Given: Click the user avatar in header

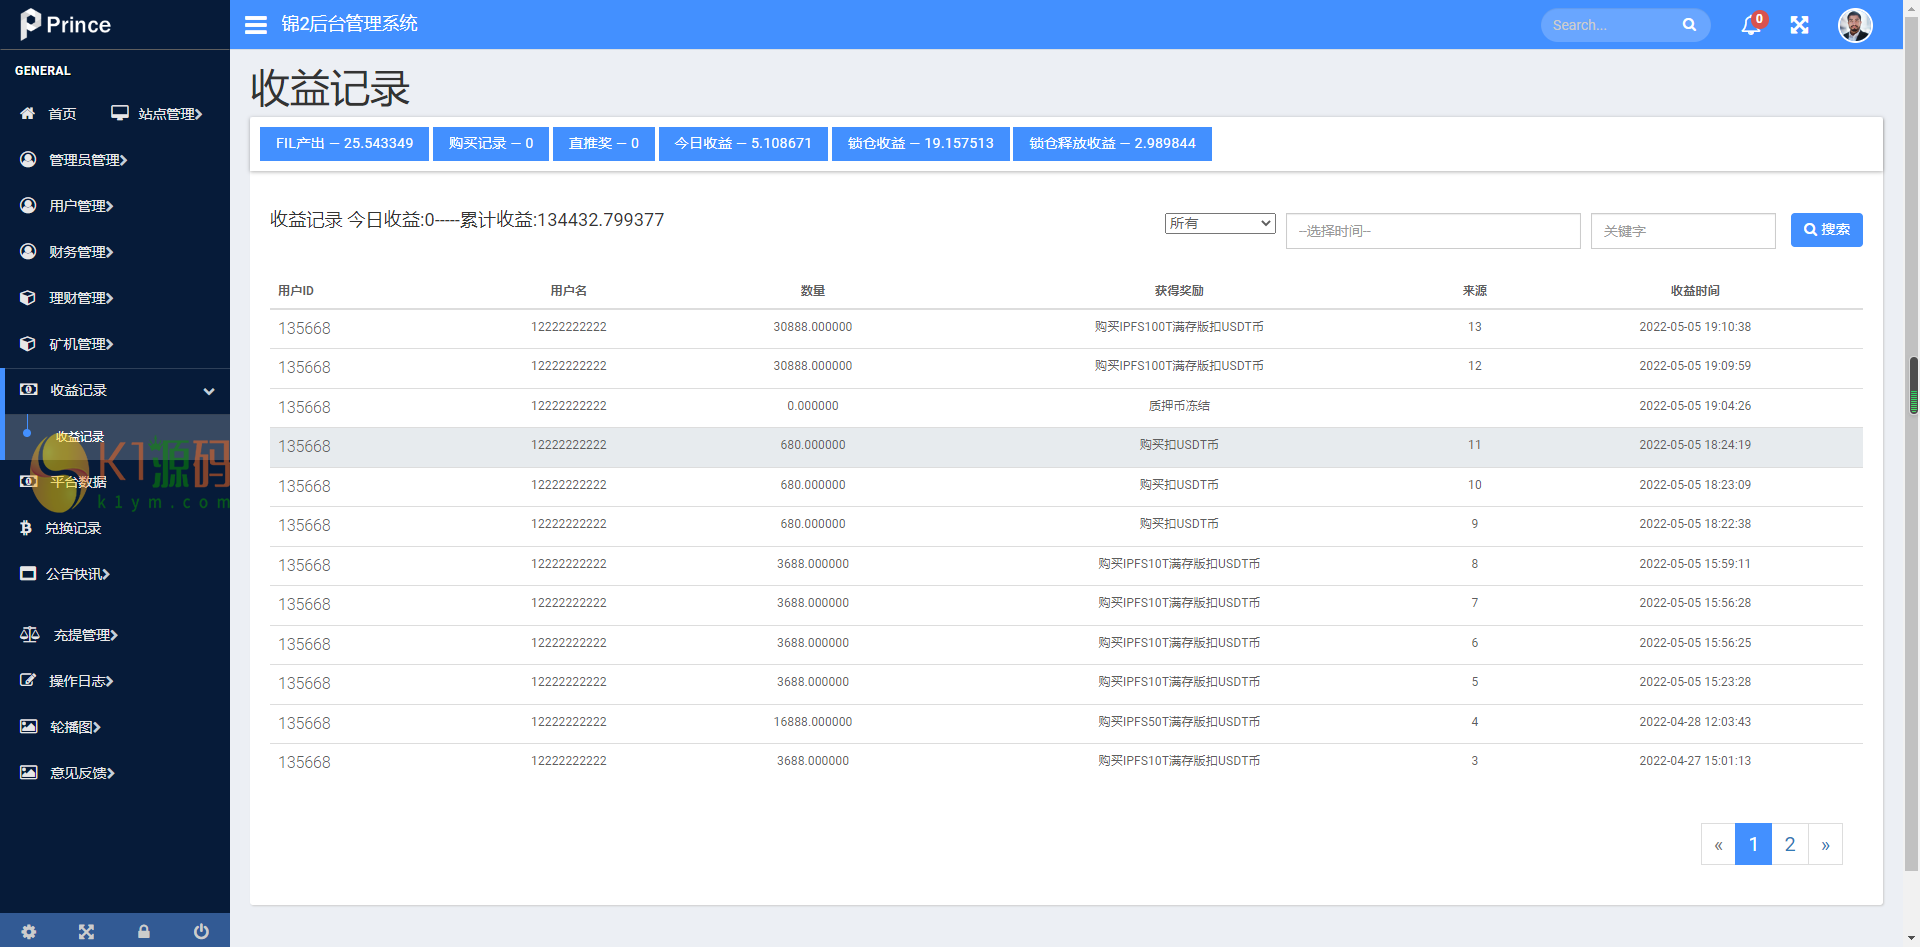Looking at the screenshot, I should point(1855,25).
